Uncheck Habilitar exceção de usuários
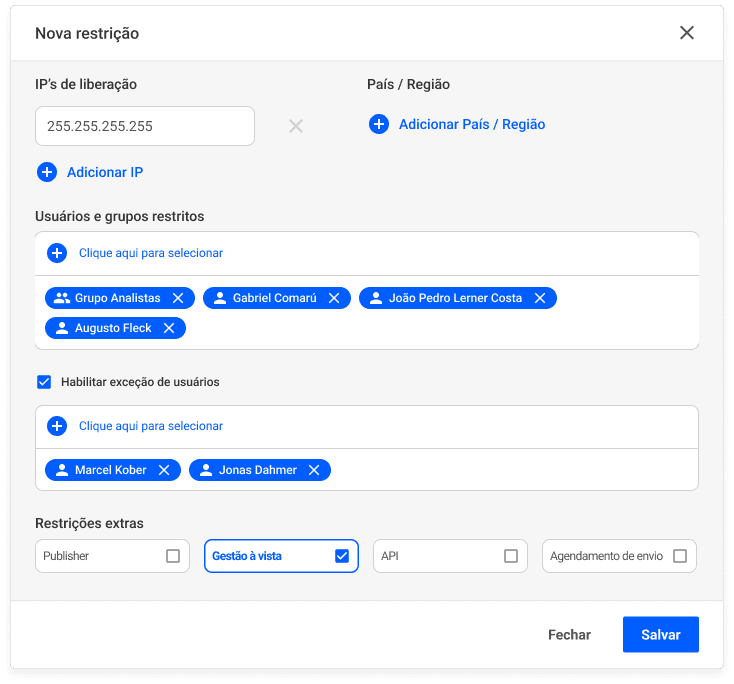 44,381
